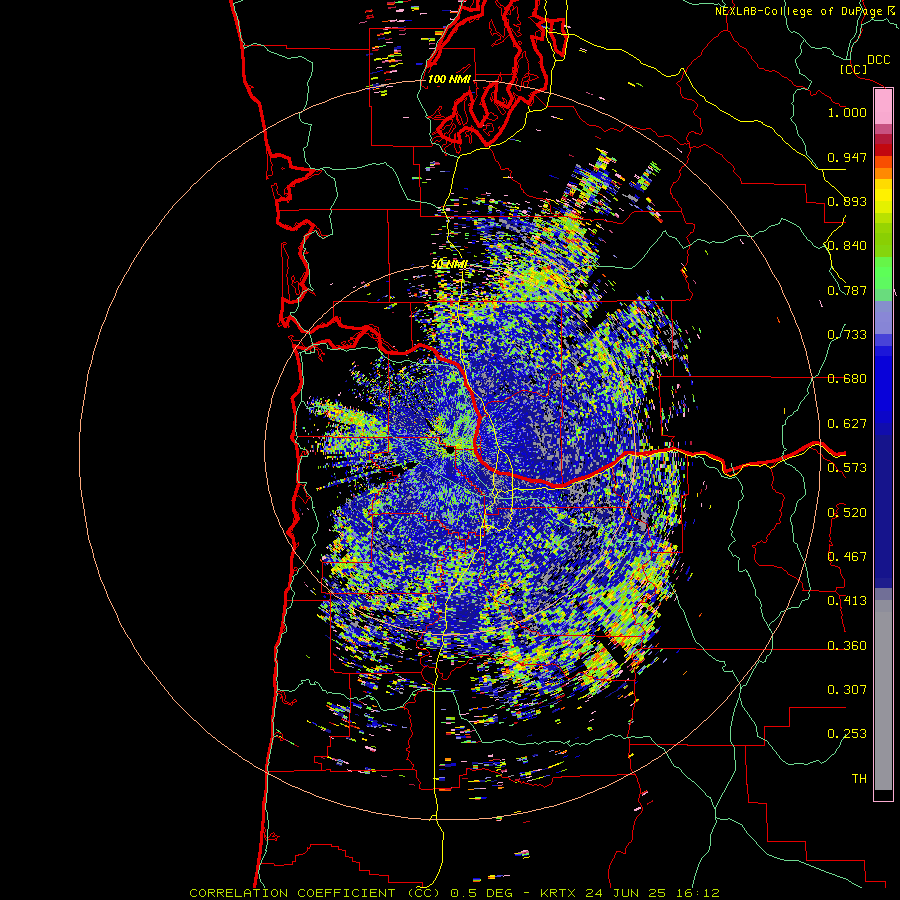Pick the light pink band on the color bar
This screenshot has height=900, width=900.
[x=883, y=107]
